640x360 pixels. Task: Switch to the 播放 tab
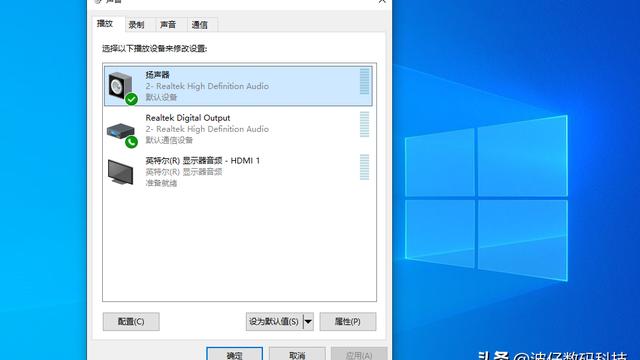(x=105, y=24)
